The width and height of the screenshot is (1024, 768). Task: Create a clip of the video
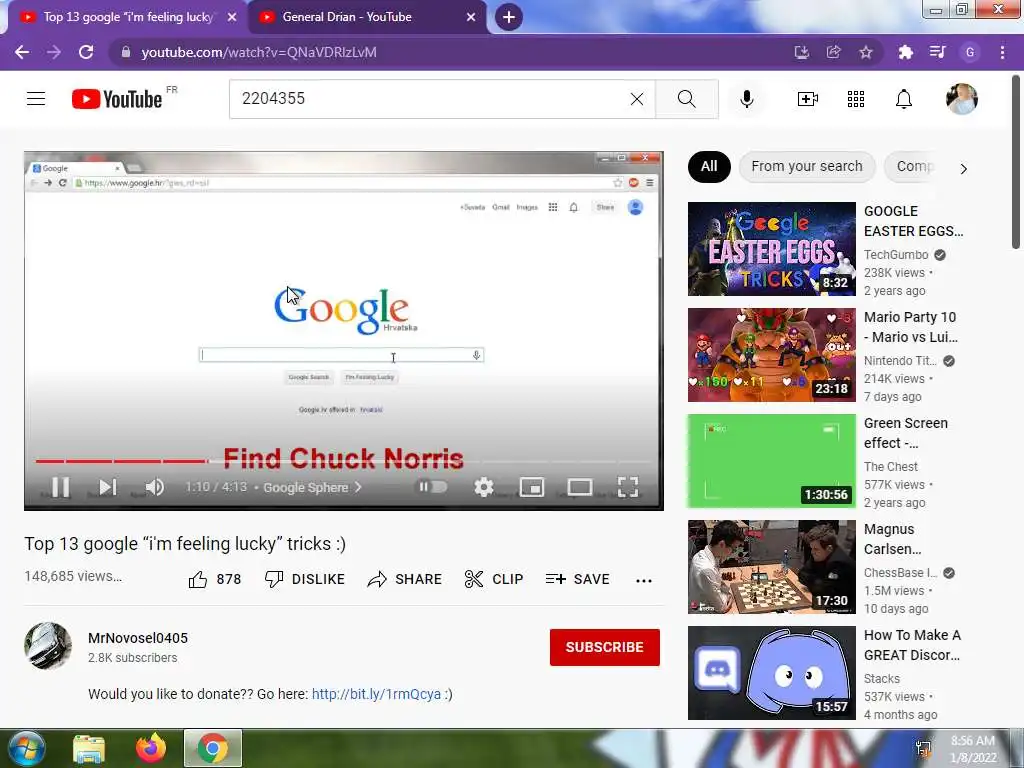click(x=494, y=579)
